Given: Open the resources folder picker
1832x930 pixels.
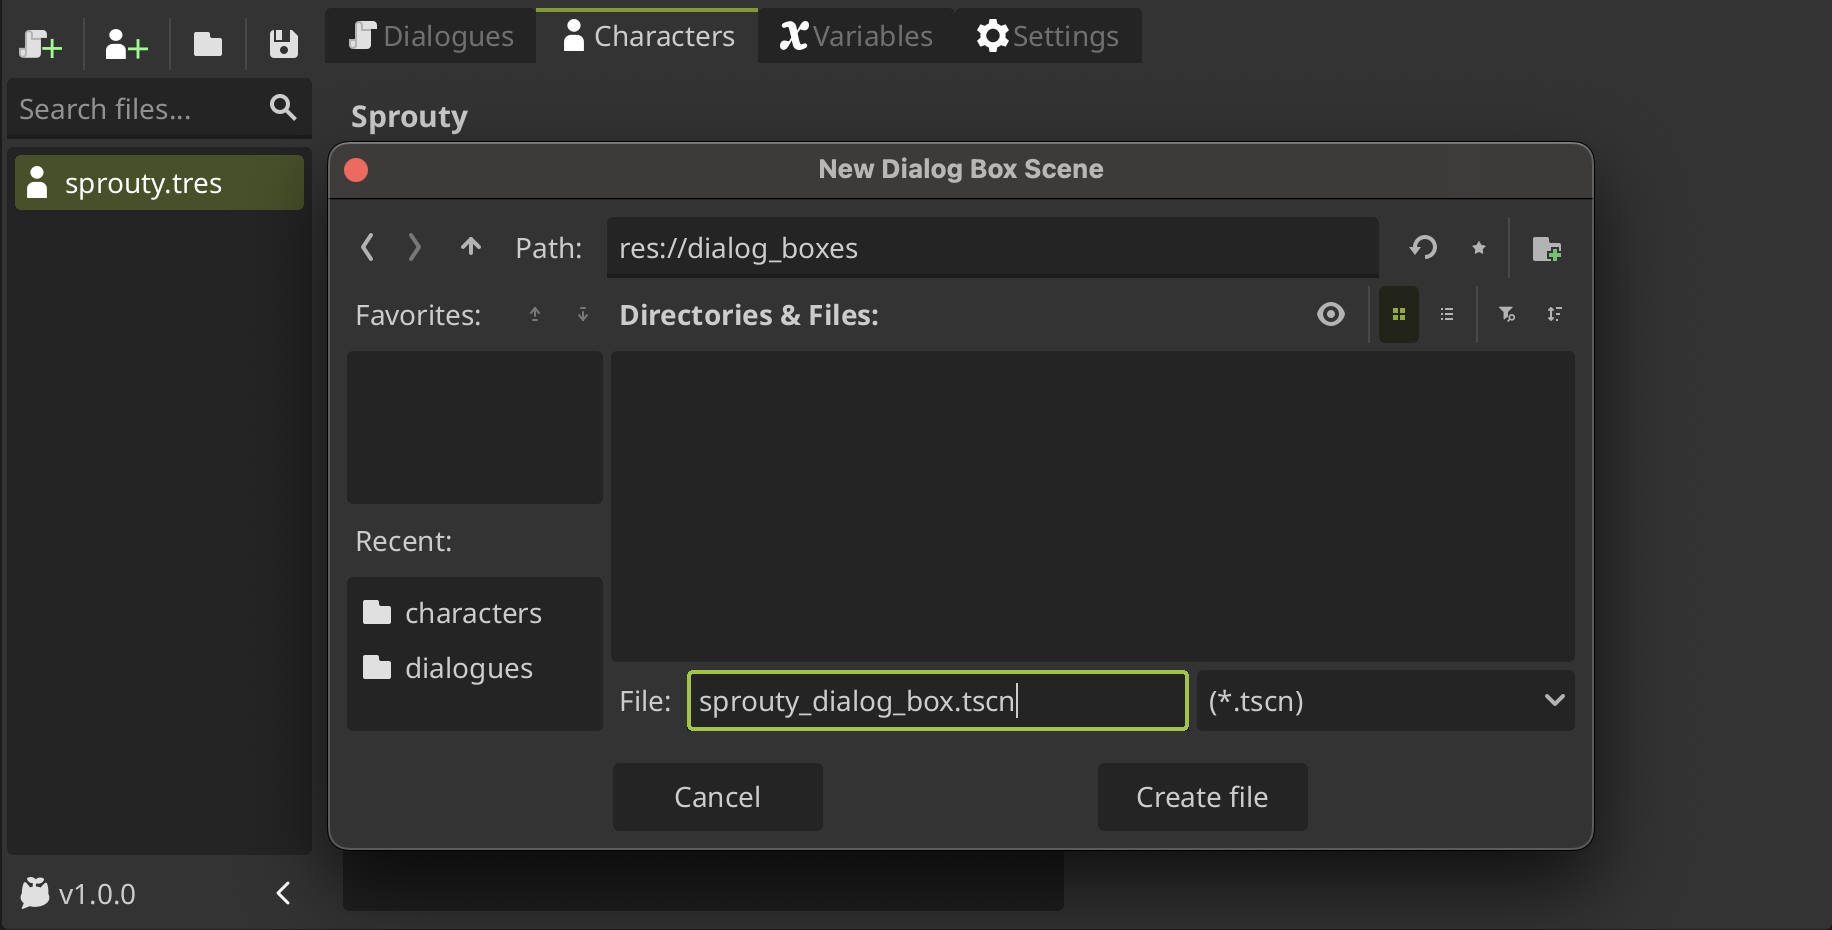Looking at the screenshot, I should click(x=207, y=44).
